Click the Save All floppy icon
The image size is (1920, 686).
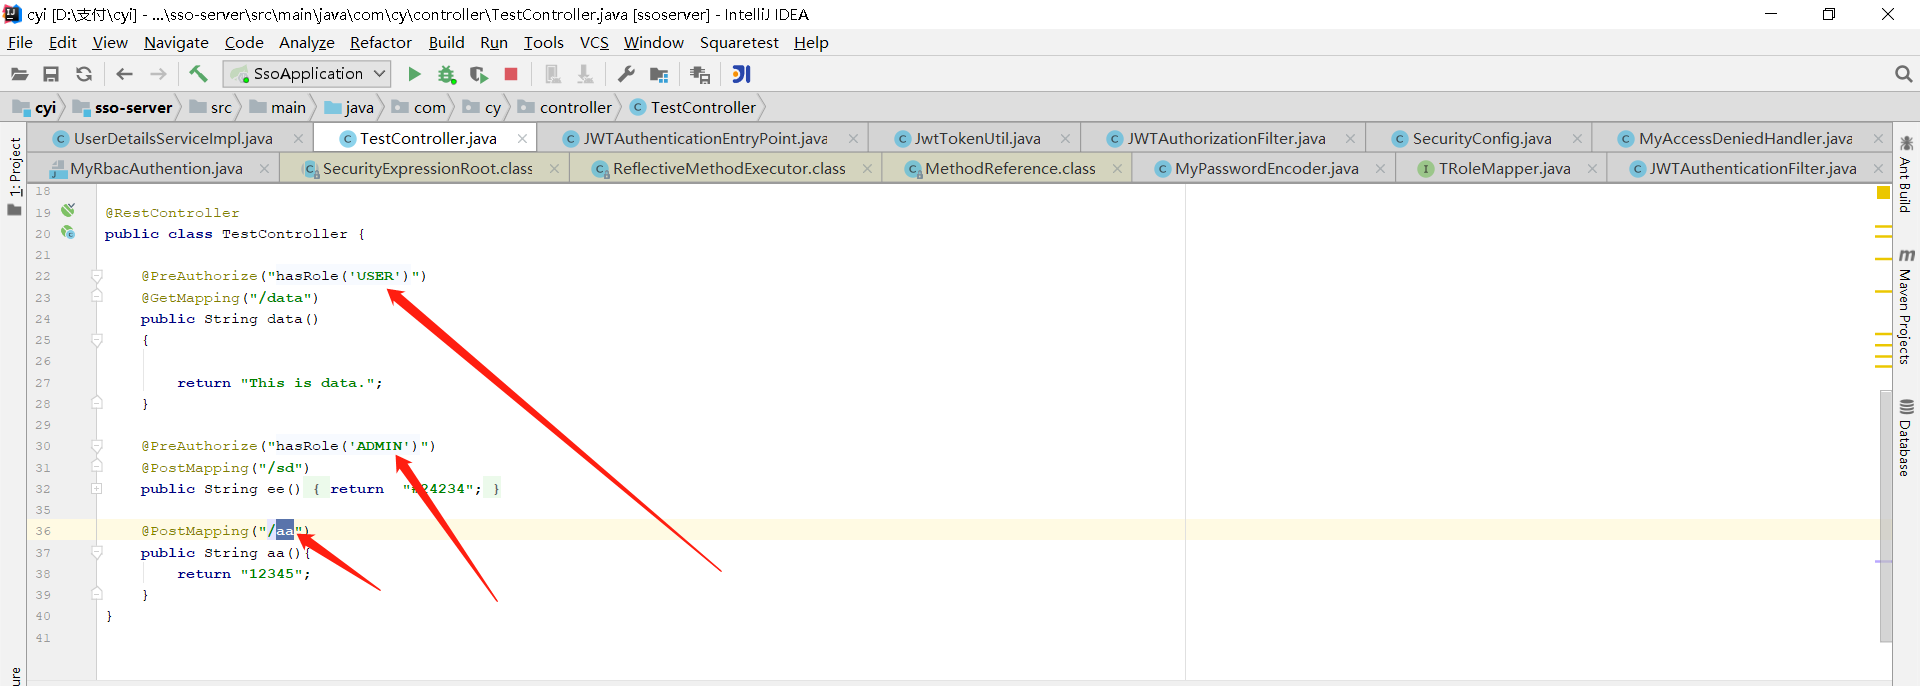point(51,74)
